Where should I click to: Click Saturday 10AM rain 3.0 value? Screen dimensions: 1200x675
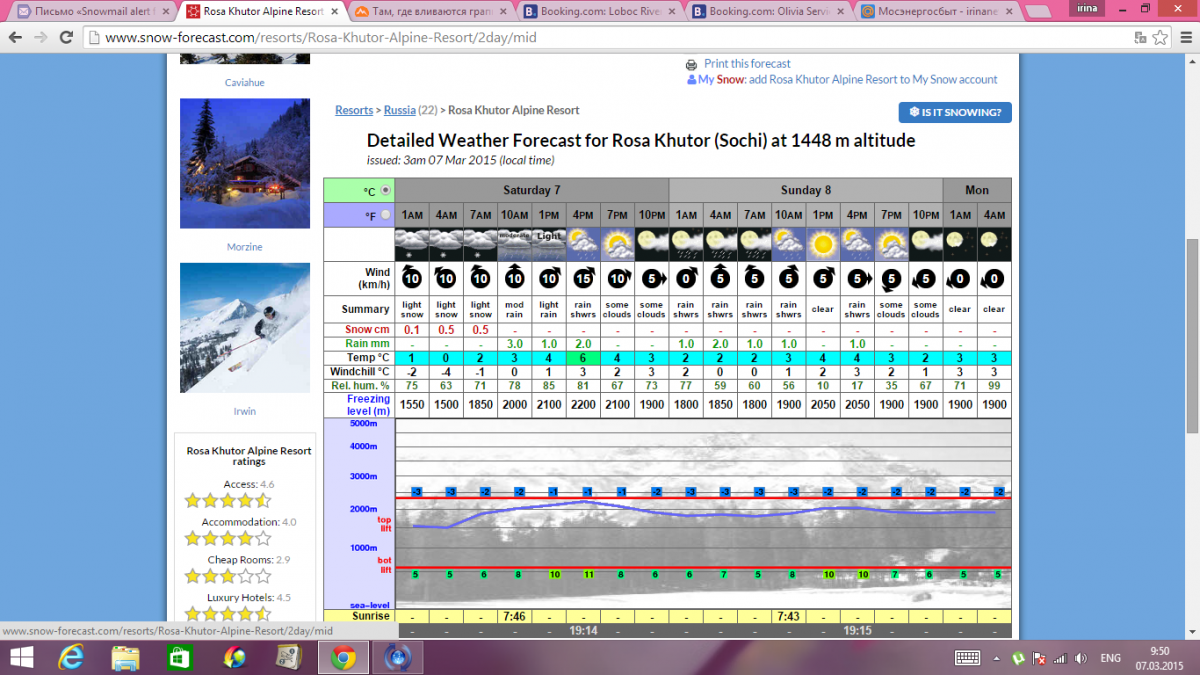tap(515, 344)
